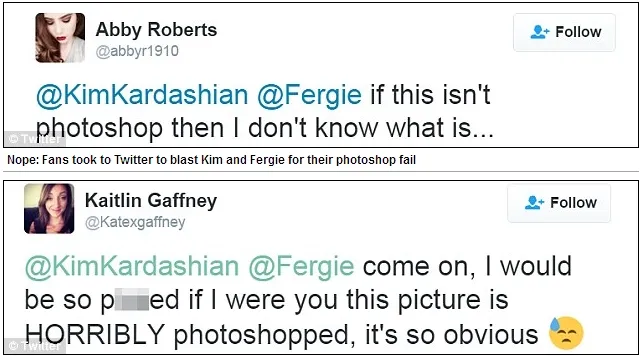
Task: Click person-plus icon in Abby Roberts' Follow button
Action: 540,32
